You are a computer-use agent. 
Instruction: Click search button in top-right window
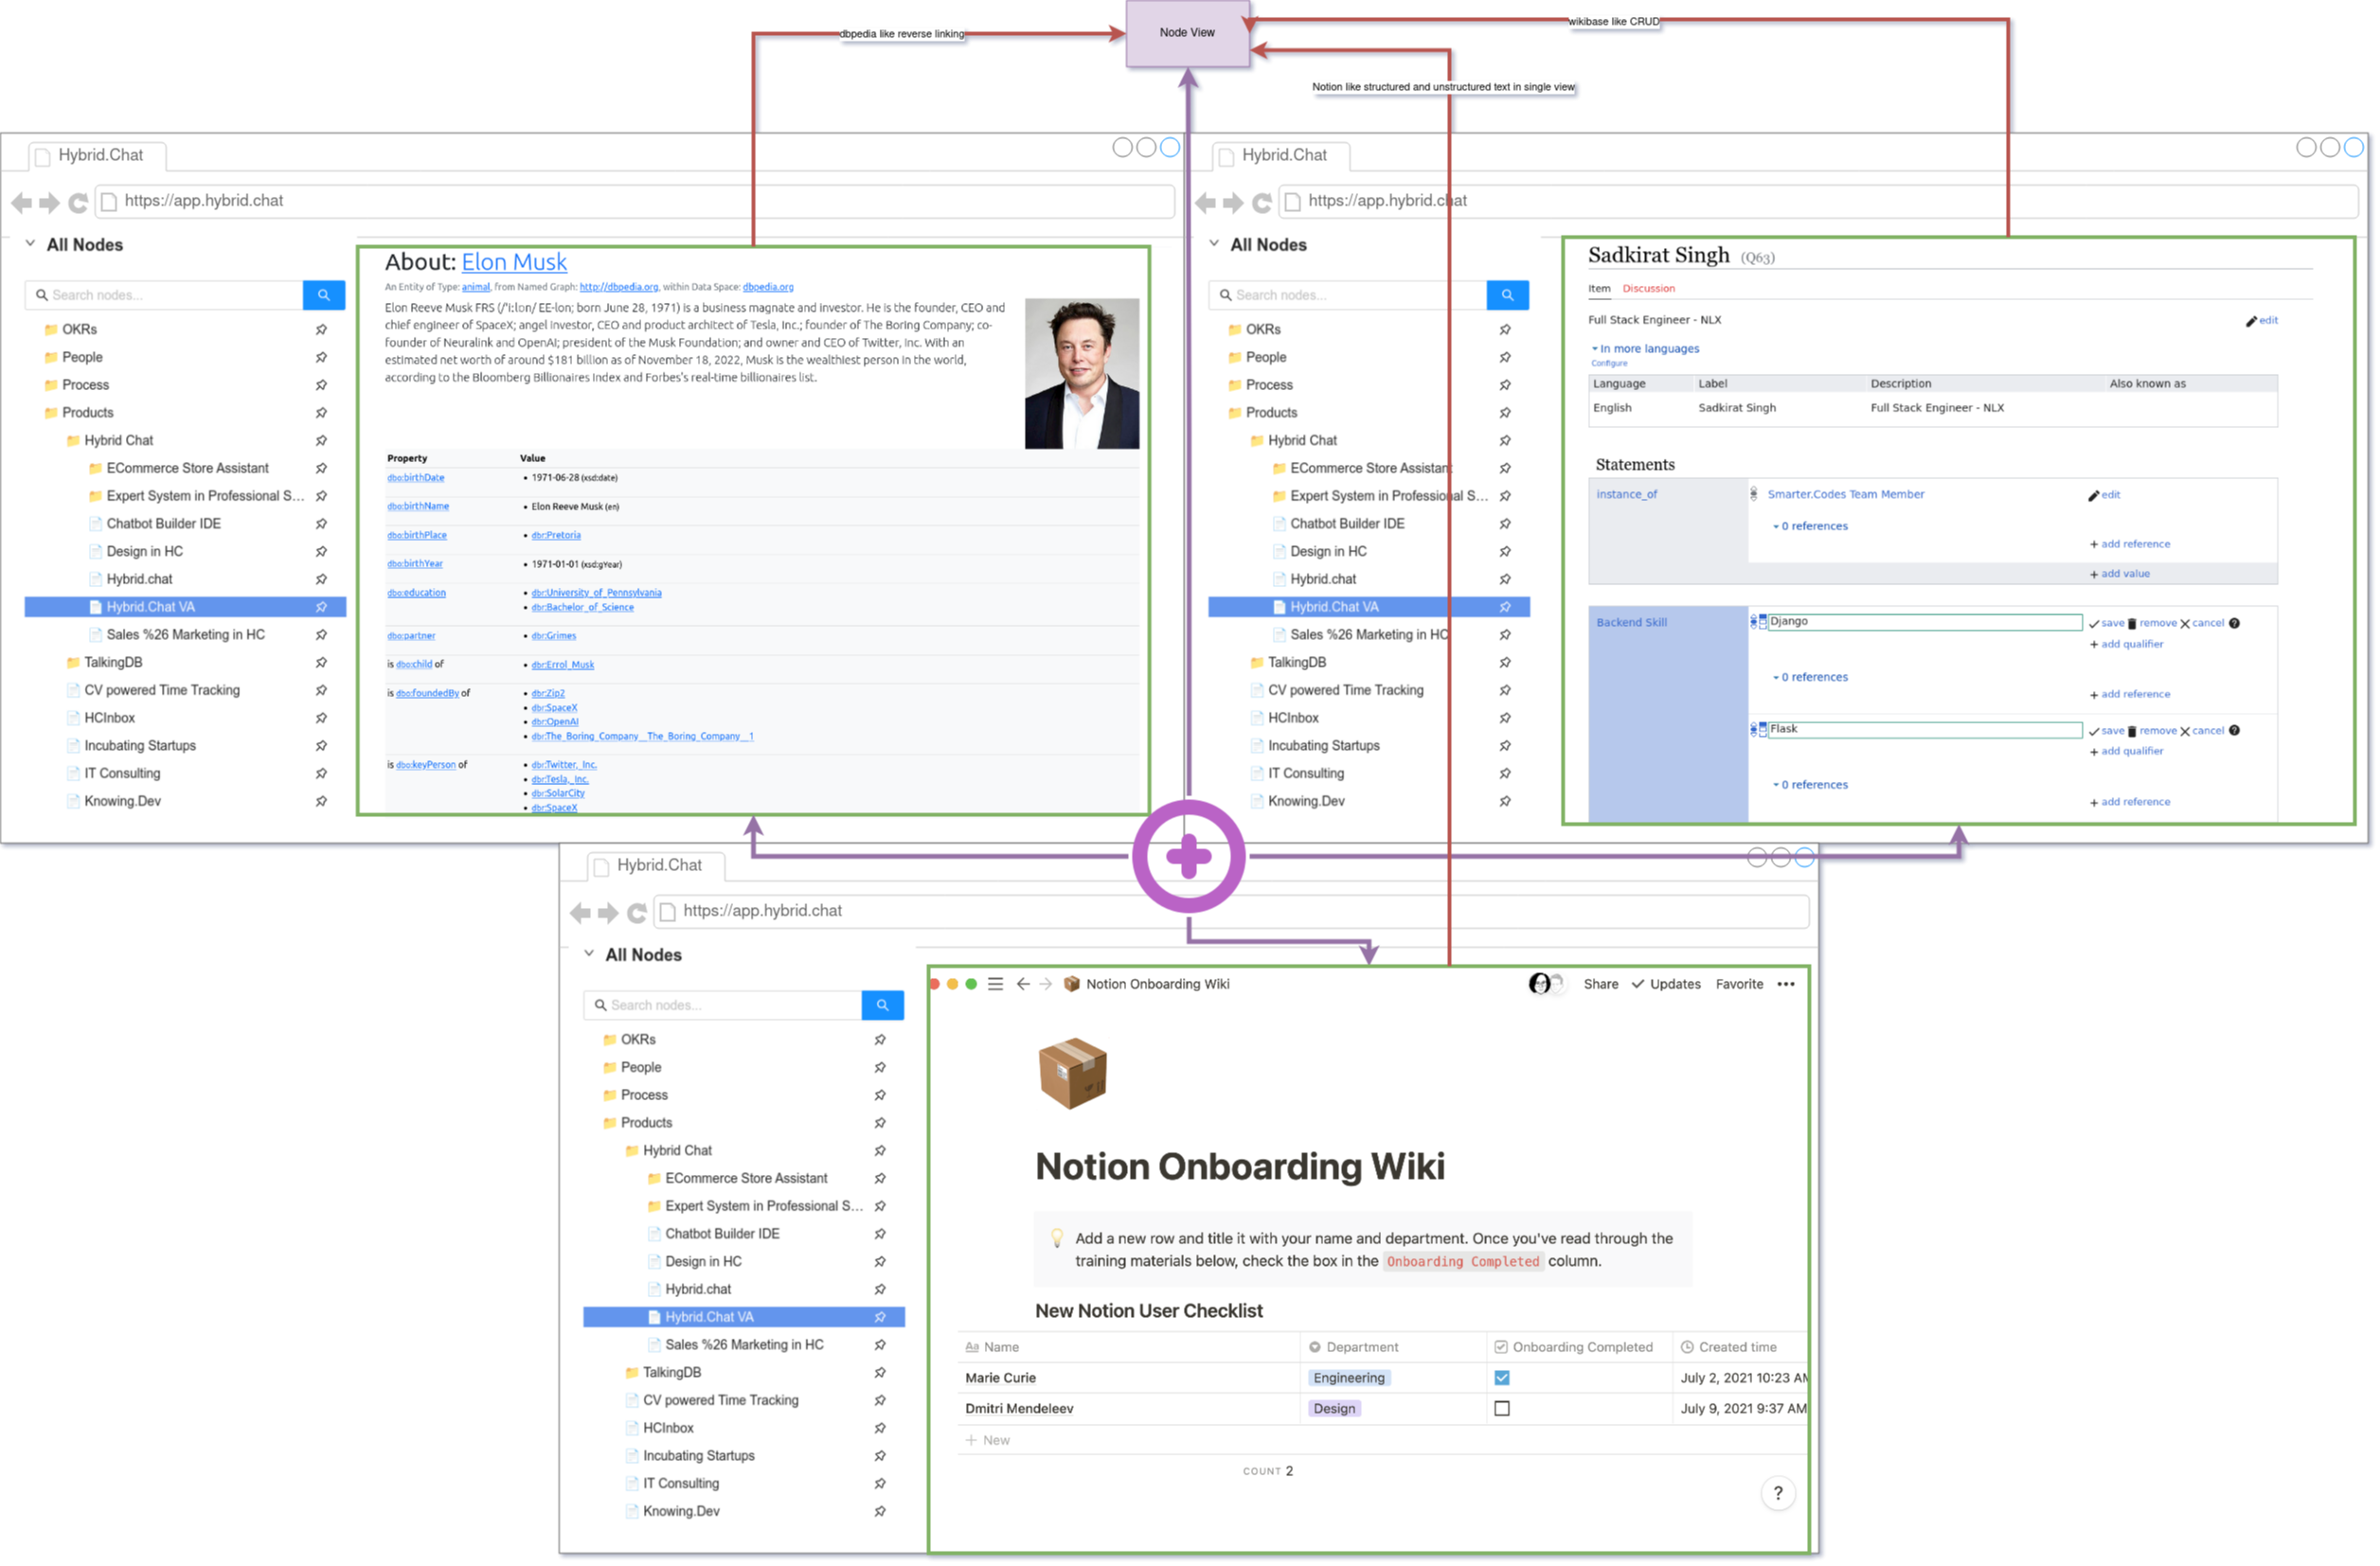pyautogui.click(x=1508, y=295)
